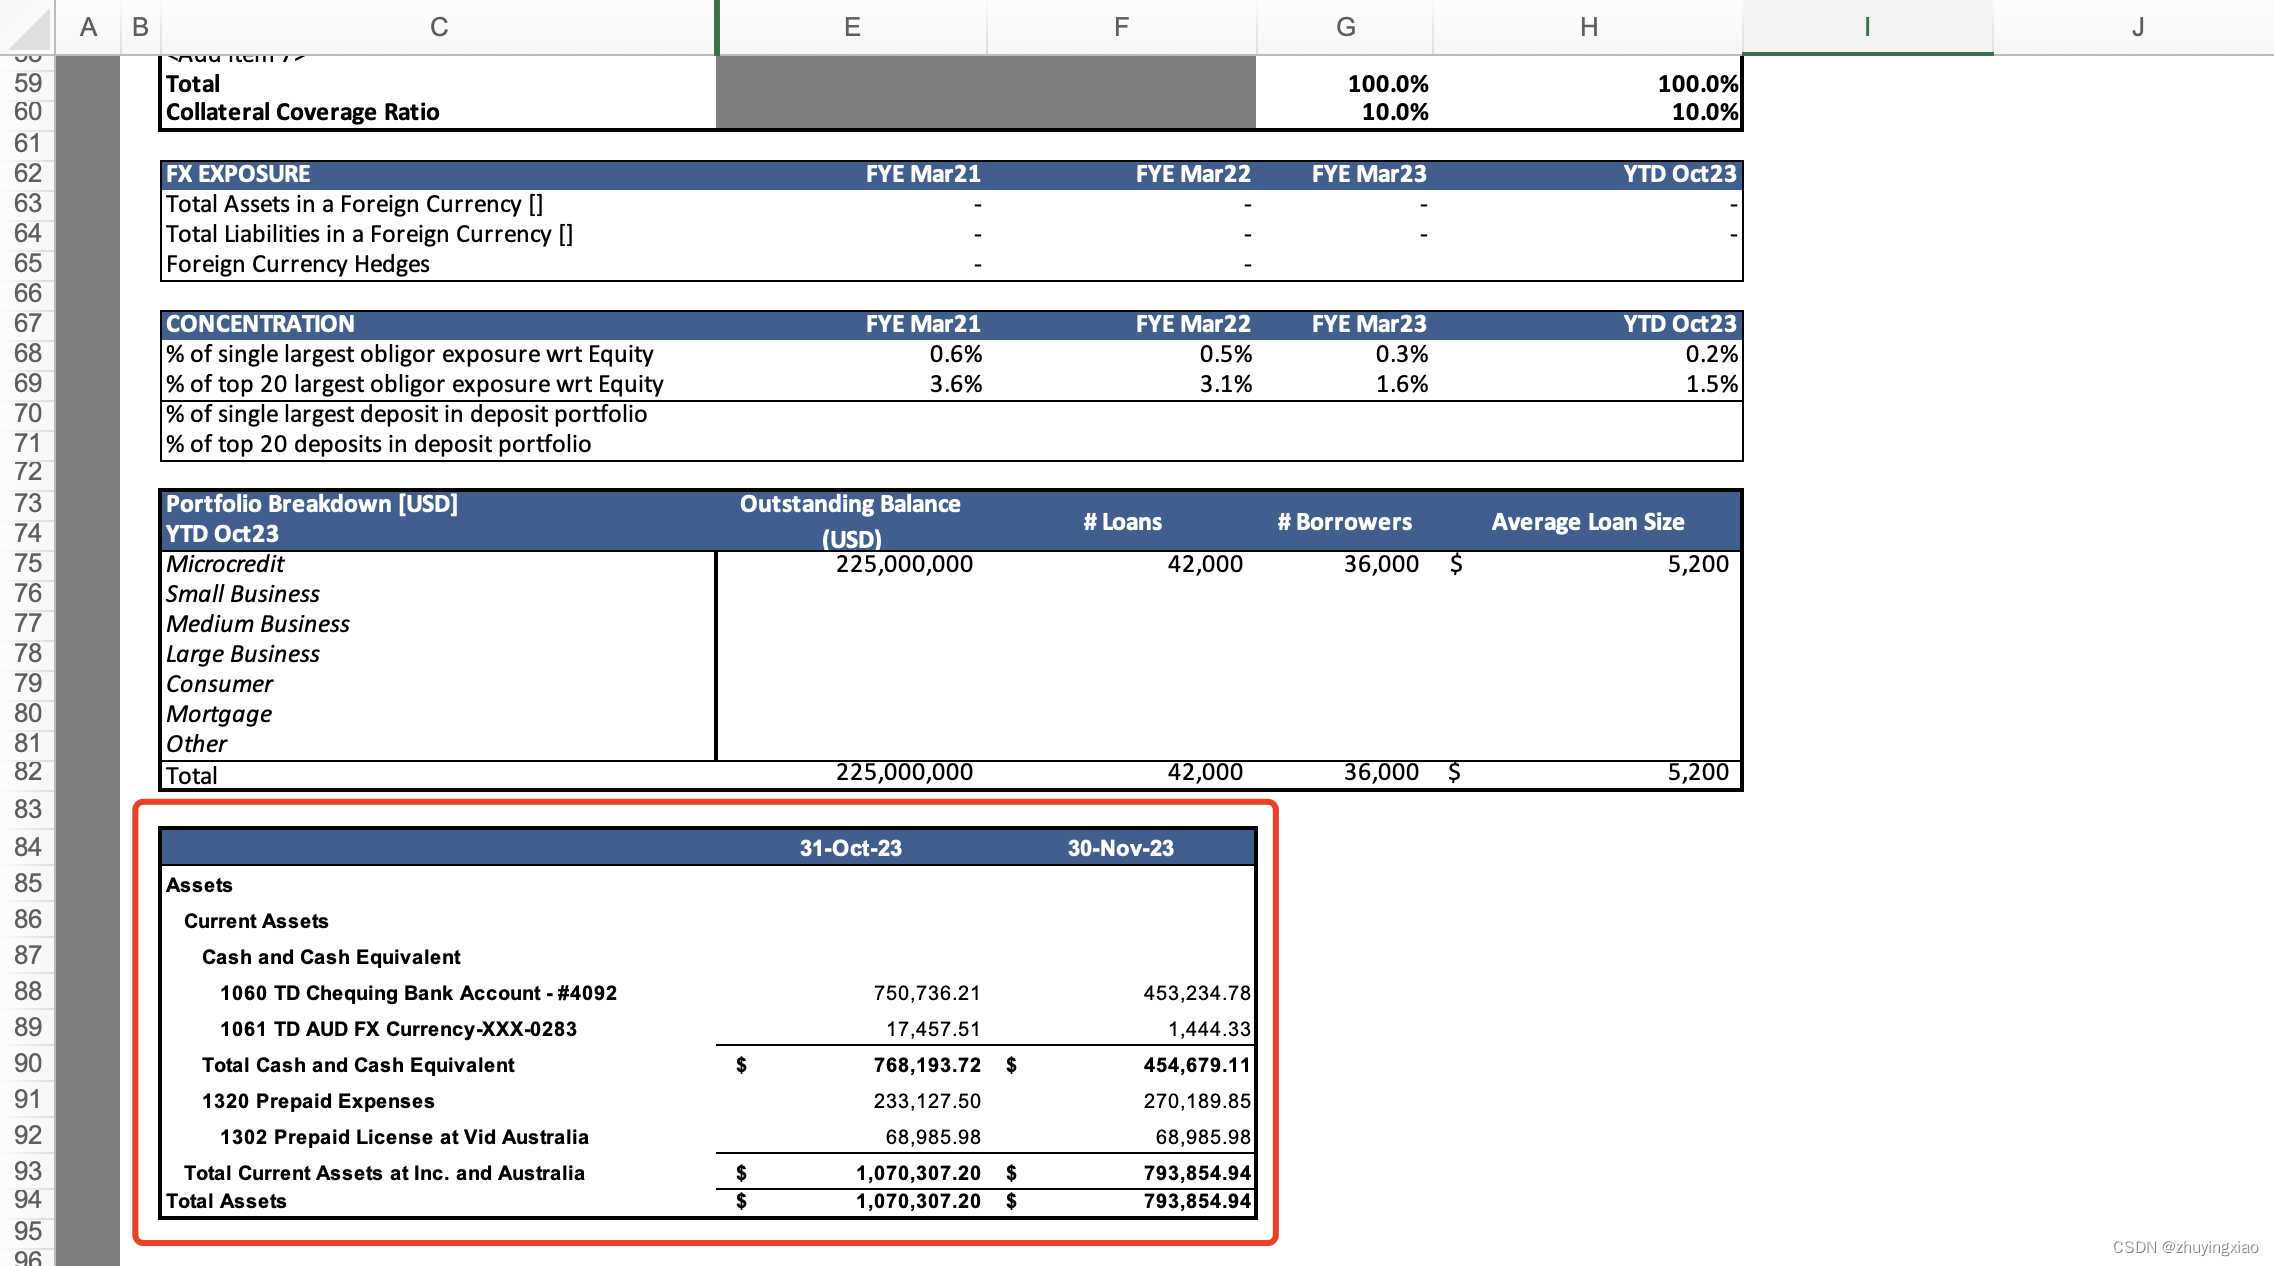2274x1266 pixels.
Task: Select column J header
Action: coord(2137,27)
